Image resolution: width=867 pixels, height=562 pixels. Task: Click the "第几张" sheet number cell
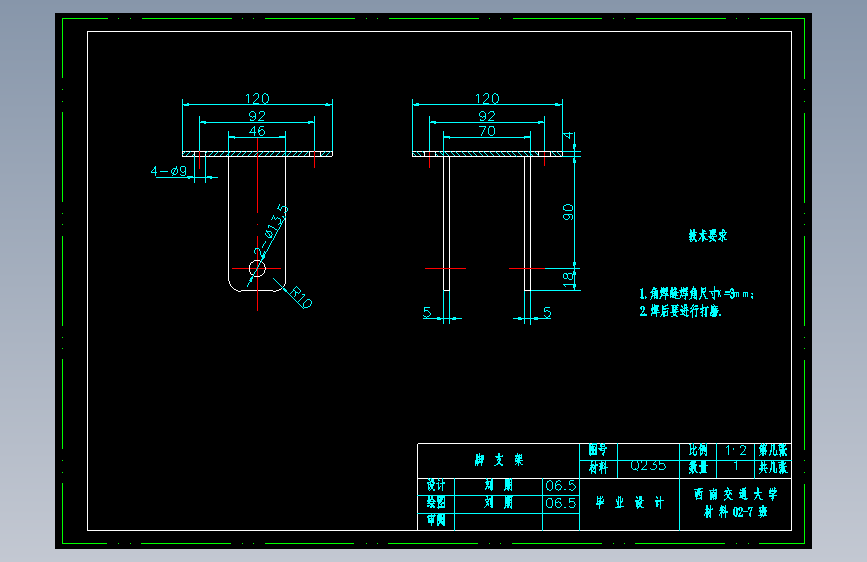[x=773, y=450]
